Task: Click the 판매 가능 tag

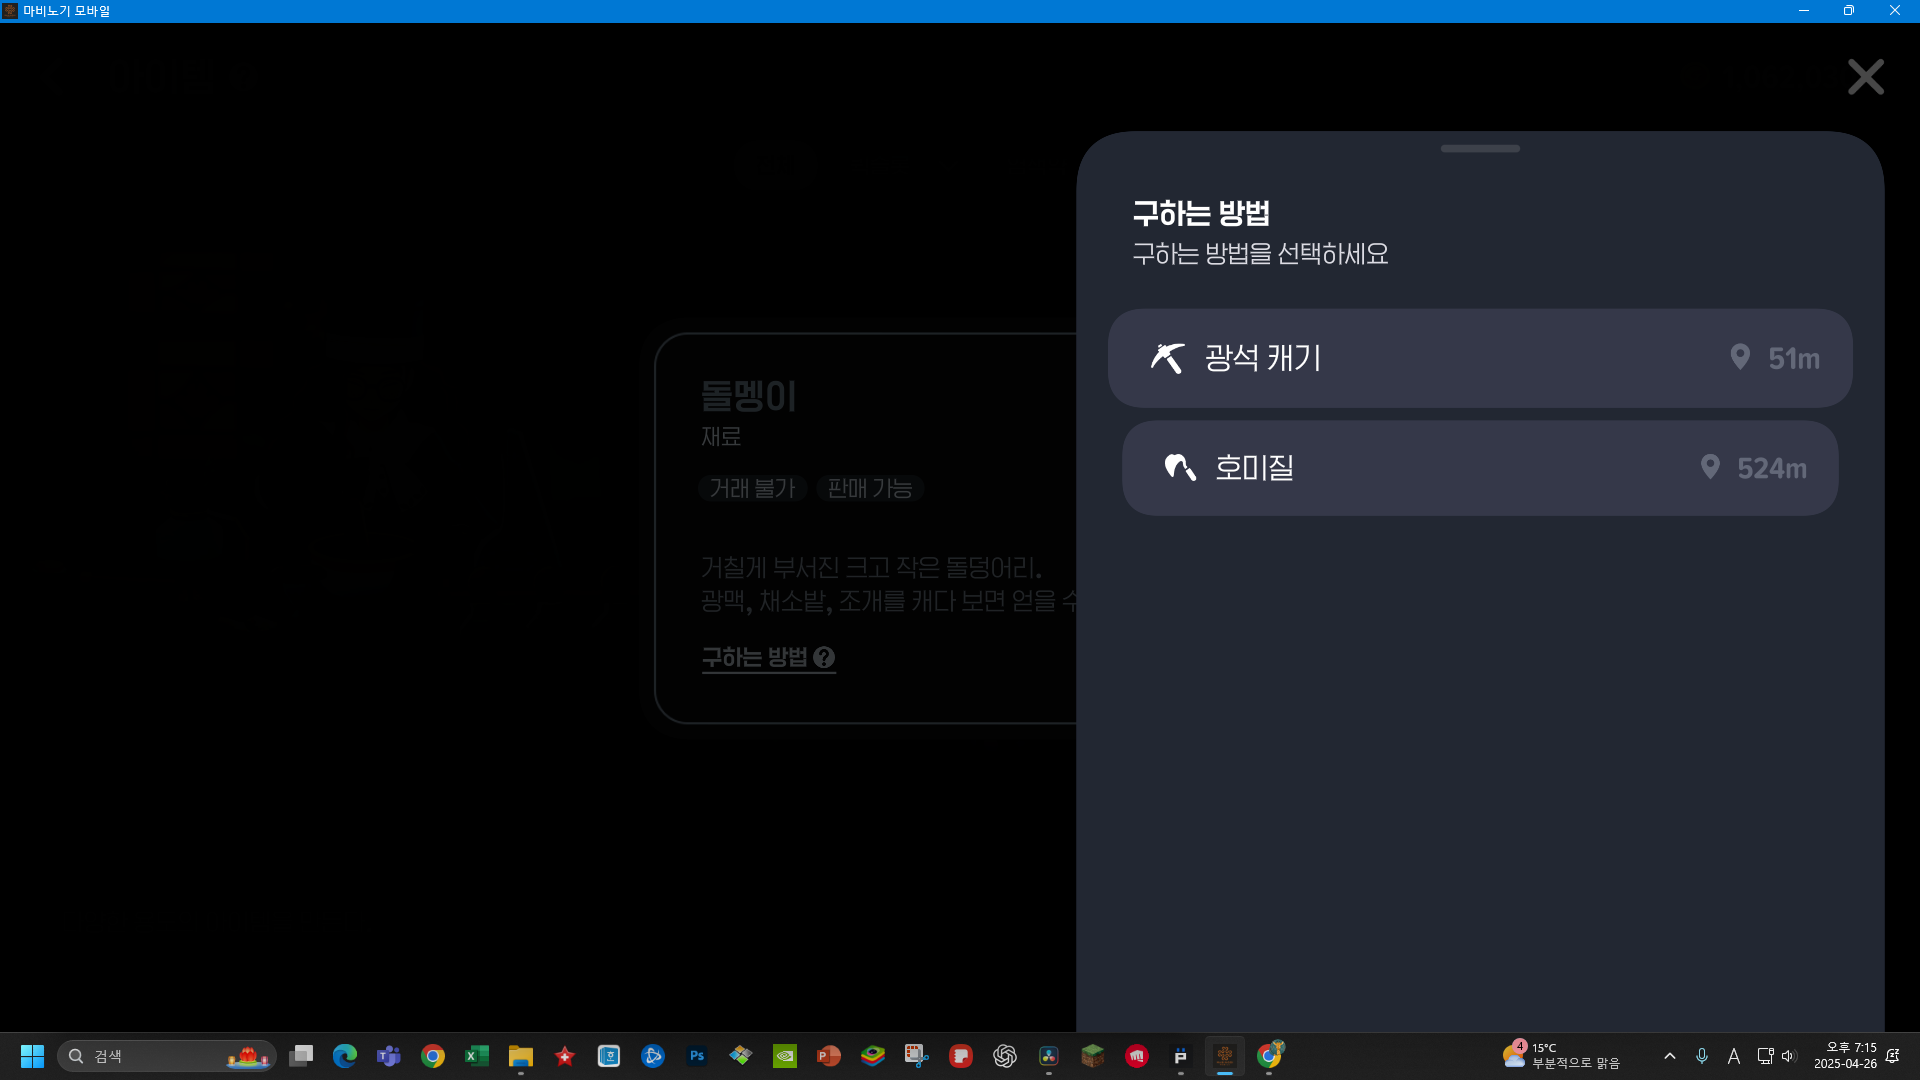Action: click(x=870, y=488)
